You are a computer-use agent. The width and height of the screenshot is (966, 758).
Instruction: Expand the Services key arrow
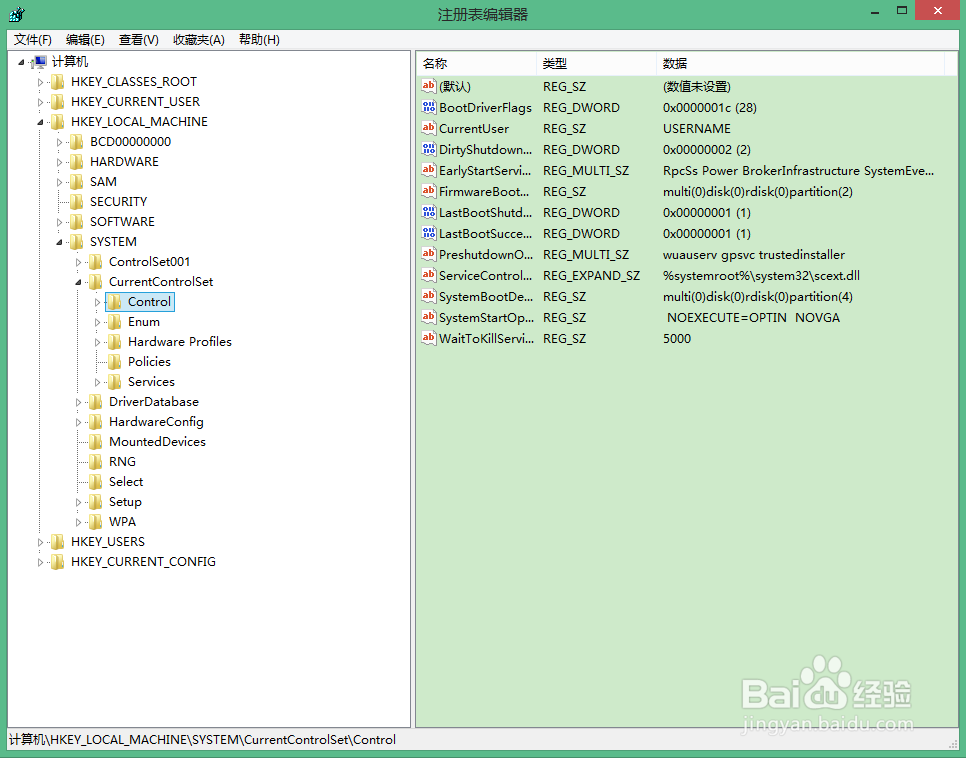pos(98,383)
